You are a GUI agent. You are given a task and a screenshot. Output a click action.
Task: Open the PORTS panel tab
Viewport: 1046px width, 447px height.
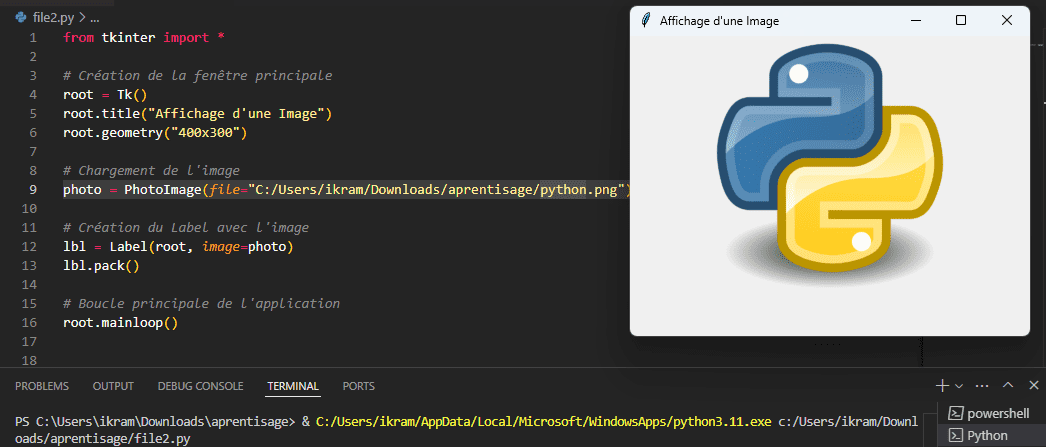[359, 386]
